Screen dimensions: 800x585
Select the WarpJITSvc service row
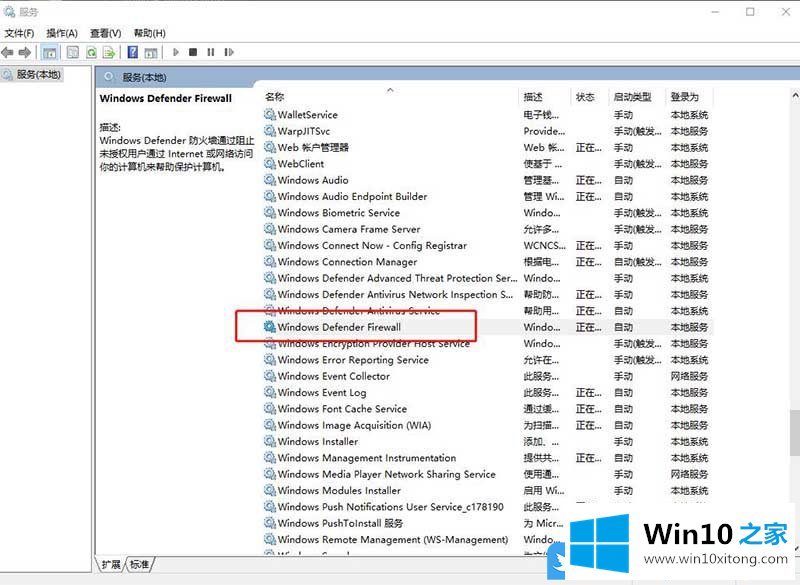pyautogui.click(x=487, y=131)
